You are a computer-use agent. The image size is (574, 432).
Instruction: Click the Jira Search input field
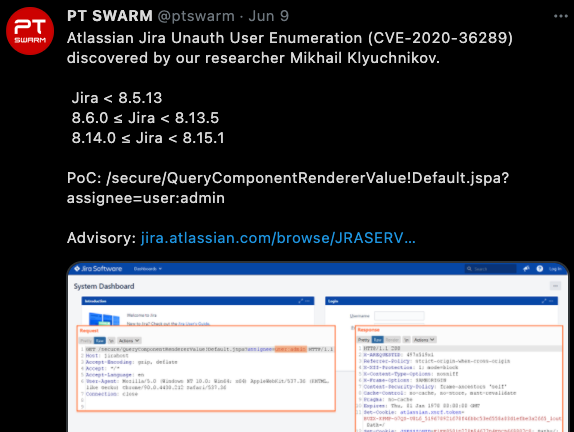point(491,269)
